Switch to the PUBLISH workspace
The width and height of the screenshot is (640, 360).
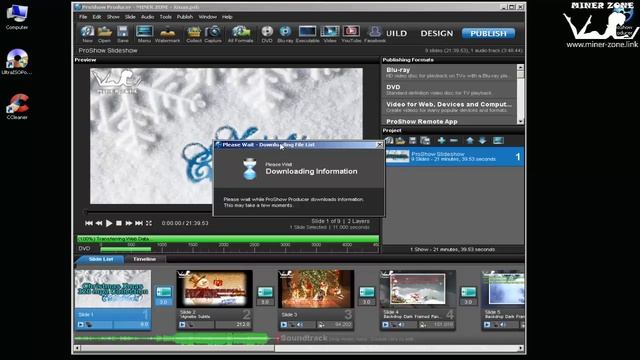pos(488,33)
